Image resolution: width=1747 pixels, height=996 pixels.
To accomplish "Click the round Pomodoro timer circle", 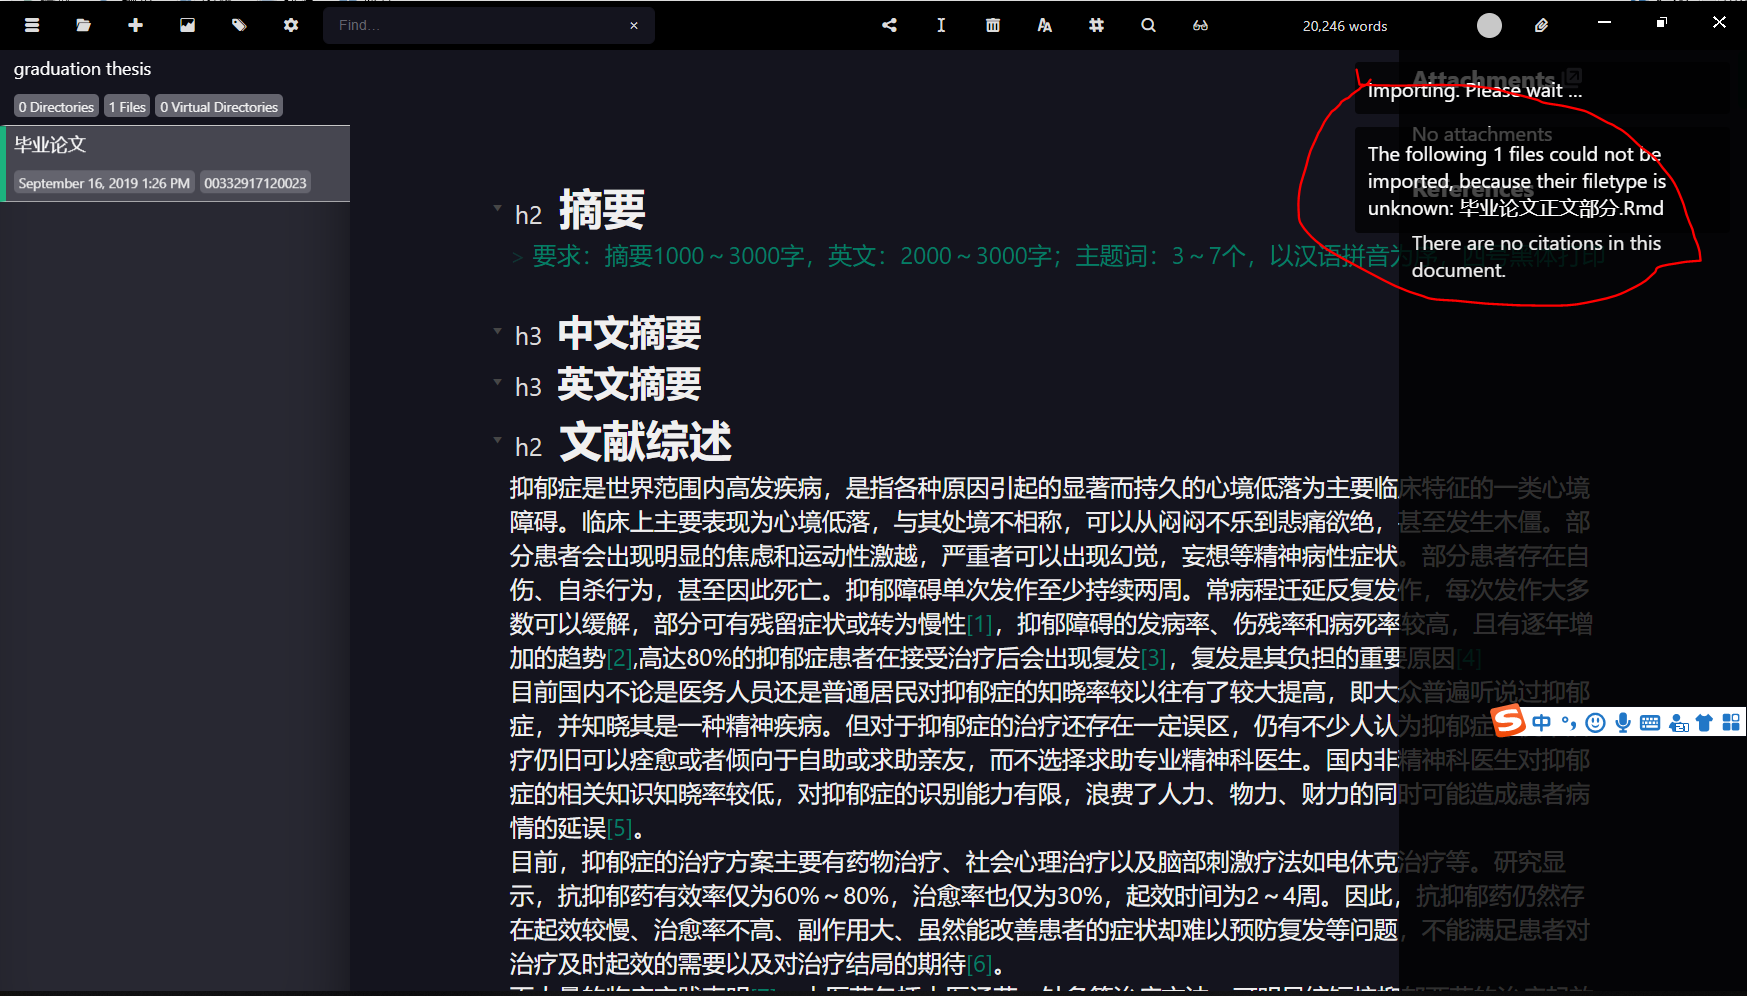I will 1490,26.
